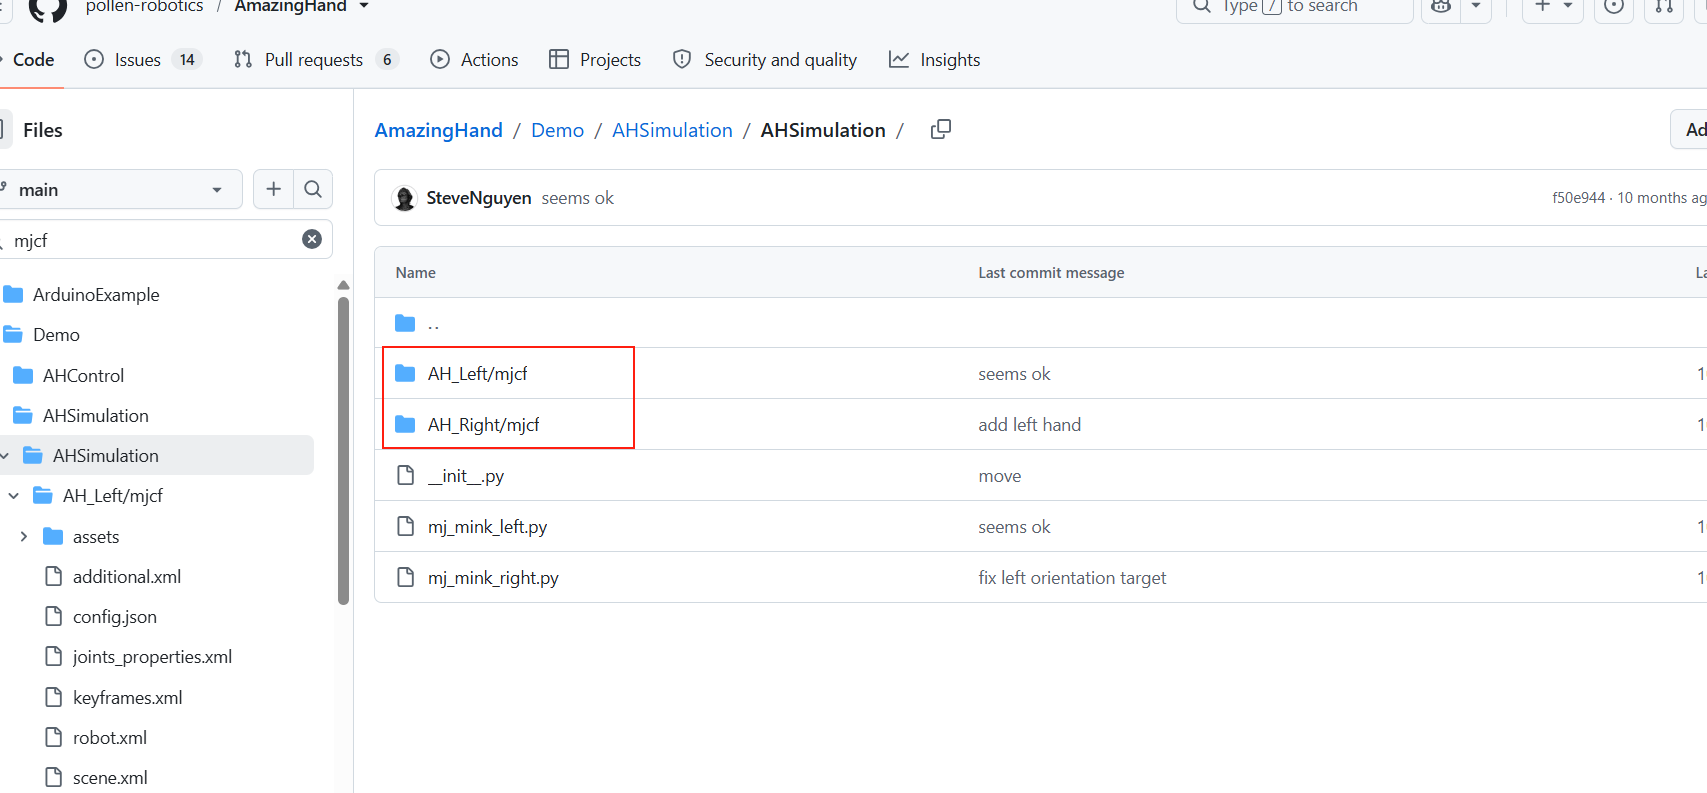Select ArduinoExample folder in the tree

click(96, 295)
